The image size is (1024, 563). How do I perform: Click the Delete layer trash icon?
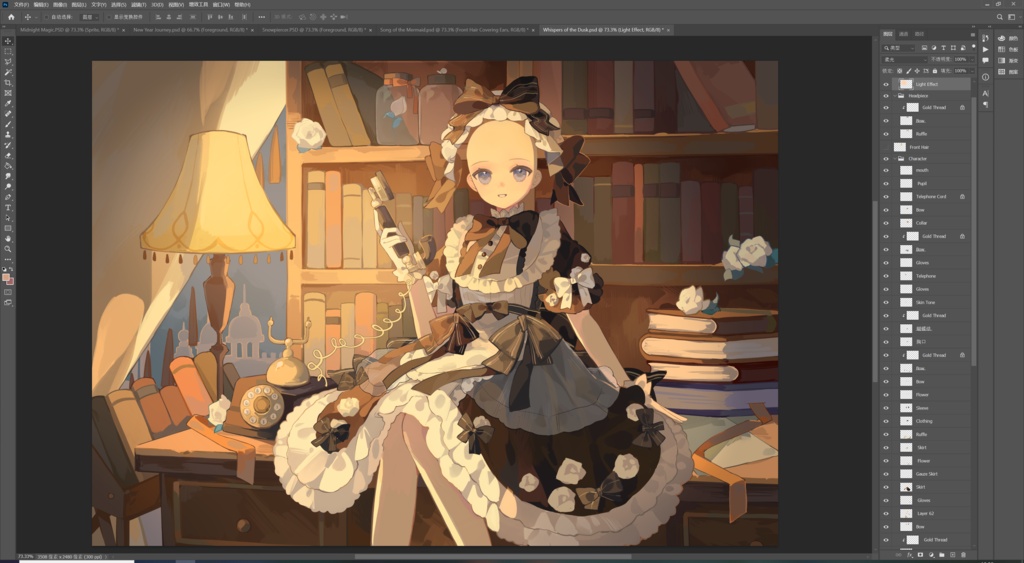(963, 555)
